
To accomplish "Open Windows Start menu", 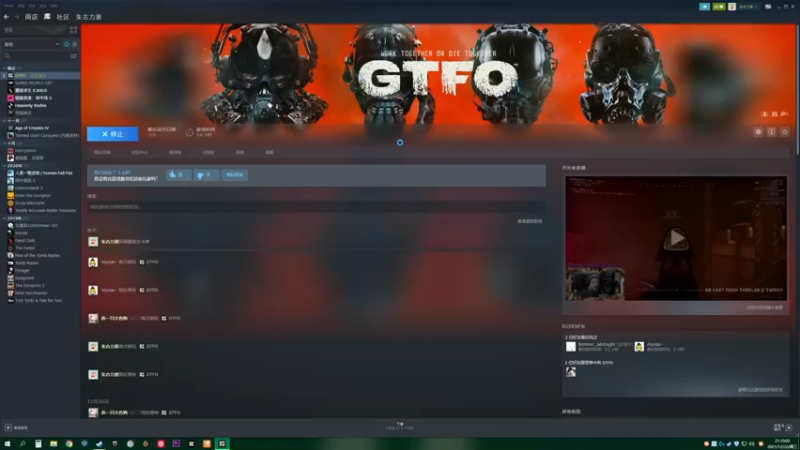I will [x=7, y=444].
